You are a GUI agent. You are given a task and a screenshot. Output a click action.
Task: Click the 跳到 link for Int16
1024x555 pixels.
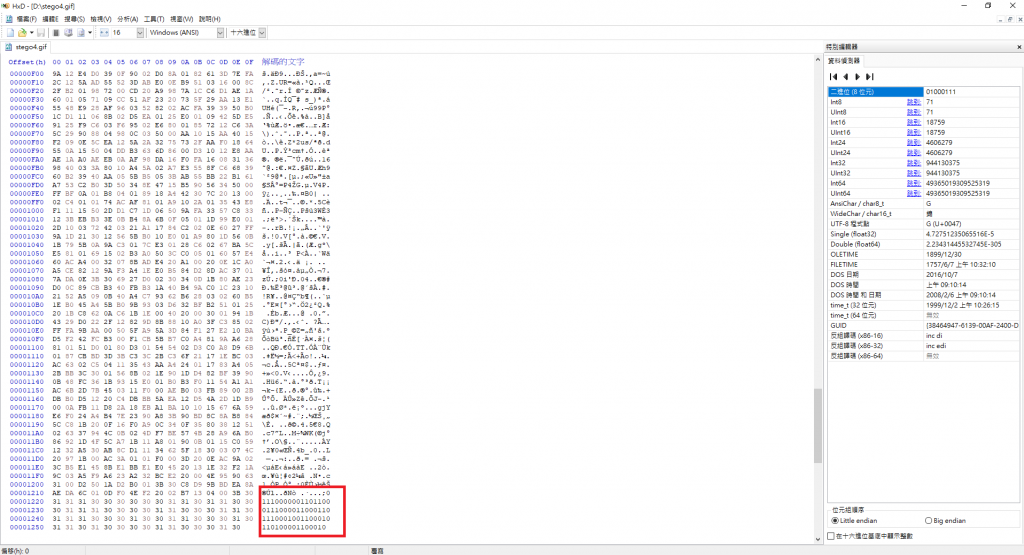pyautogui.click(x=914, y=122)
